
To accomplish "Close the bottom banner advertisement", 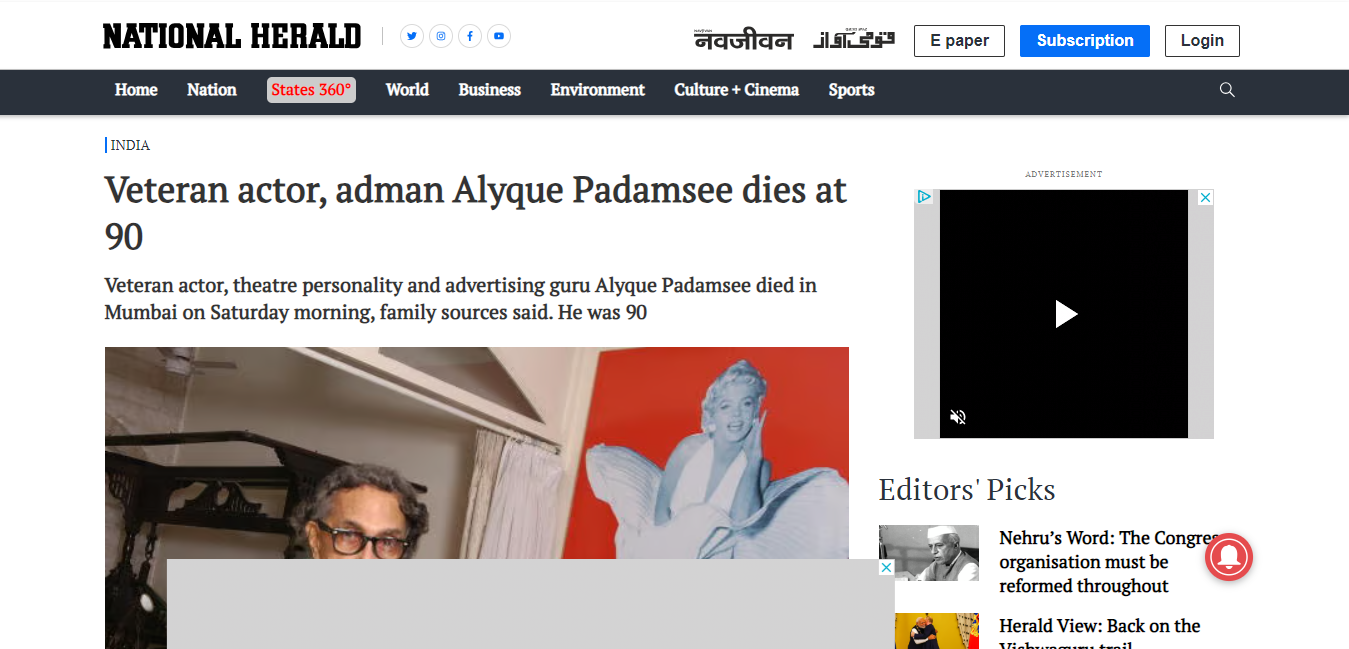I will (x=885, y=567).
